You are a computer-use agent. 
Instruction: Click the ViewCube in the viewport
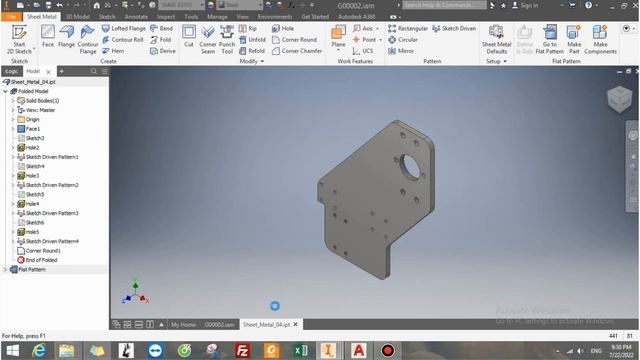[620, 99]
